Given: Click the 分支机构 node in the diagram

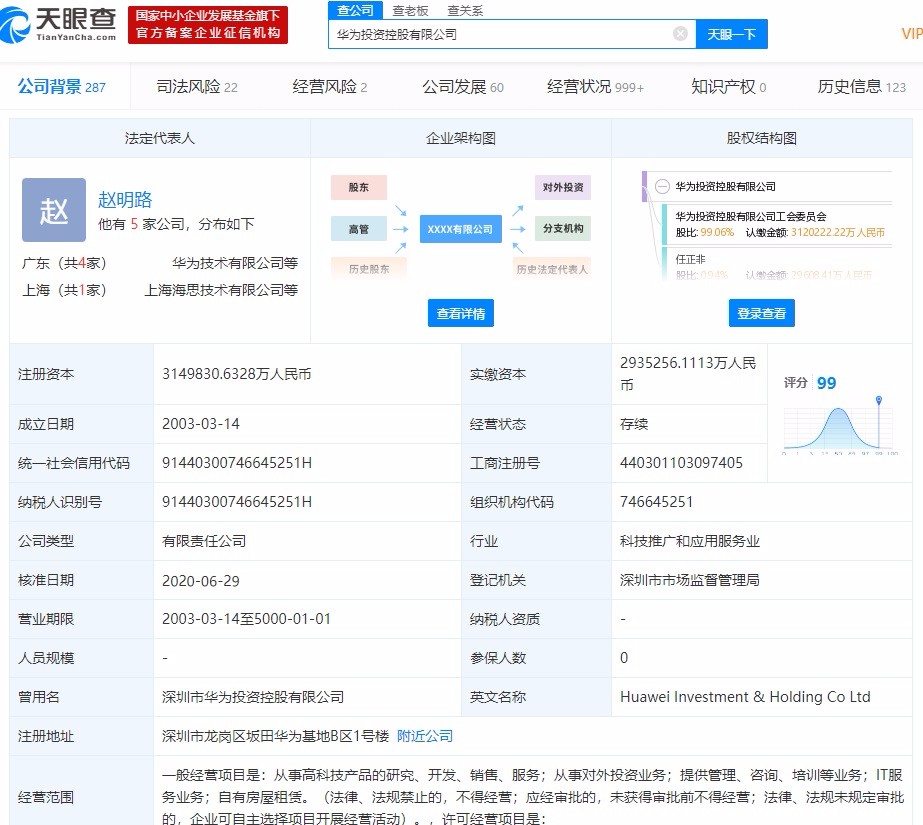Looking at the screenshot, I should [x=563, y=228].
